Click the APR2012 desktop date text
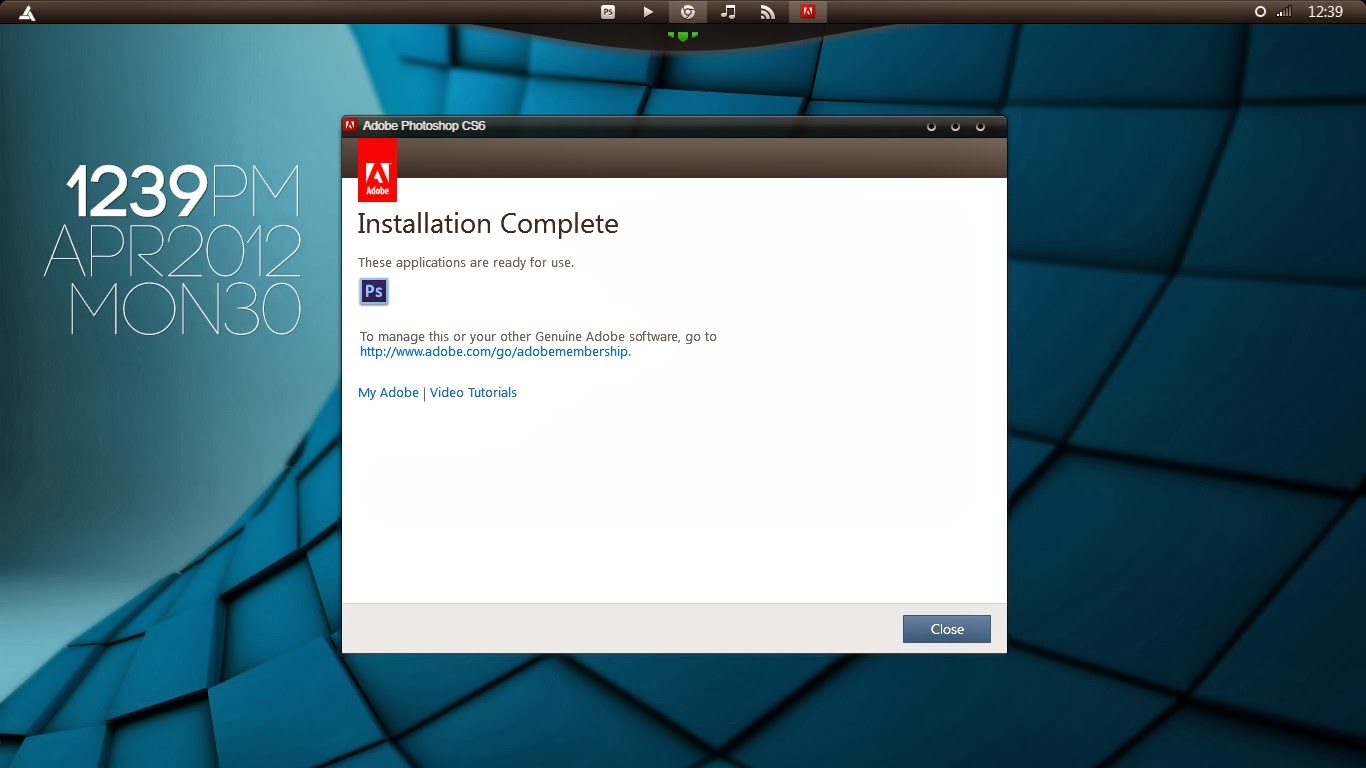Viewport: 1366px width, 768px height. click(173, 251)
